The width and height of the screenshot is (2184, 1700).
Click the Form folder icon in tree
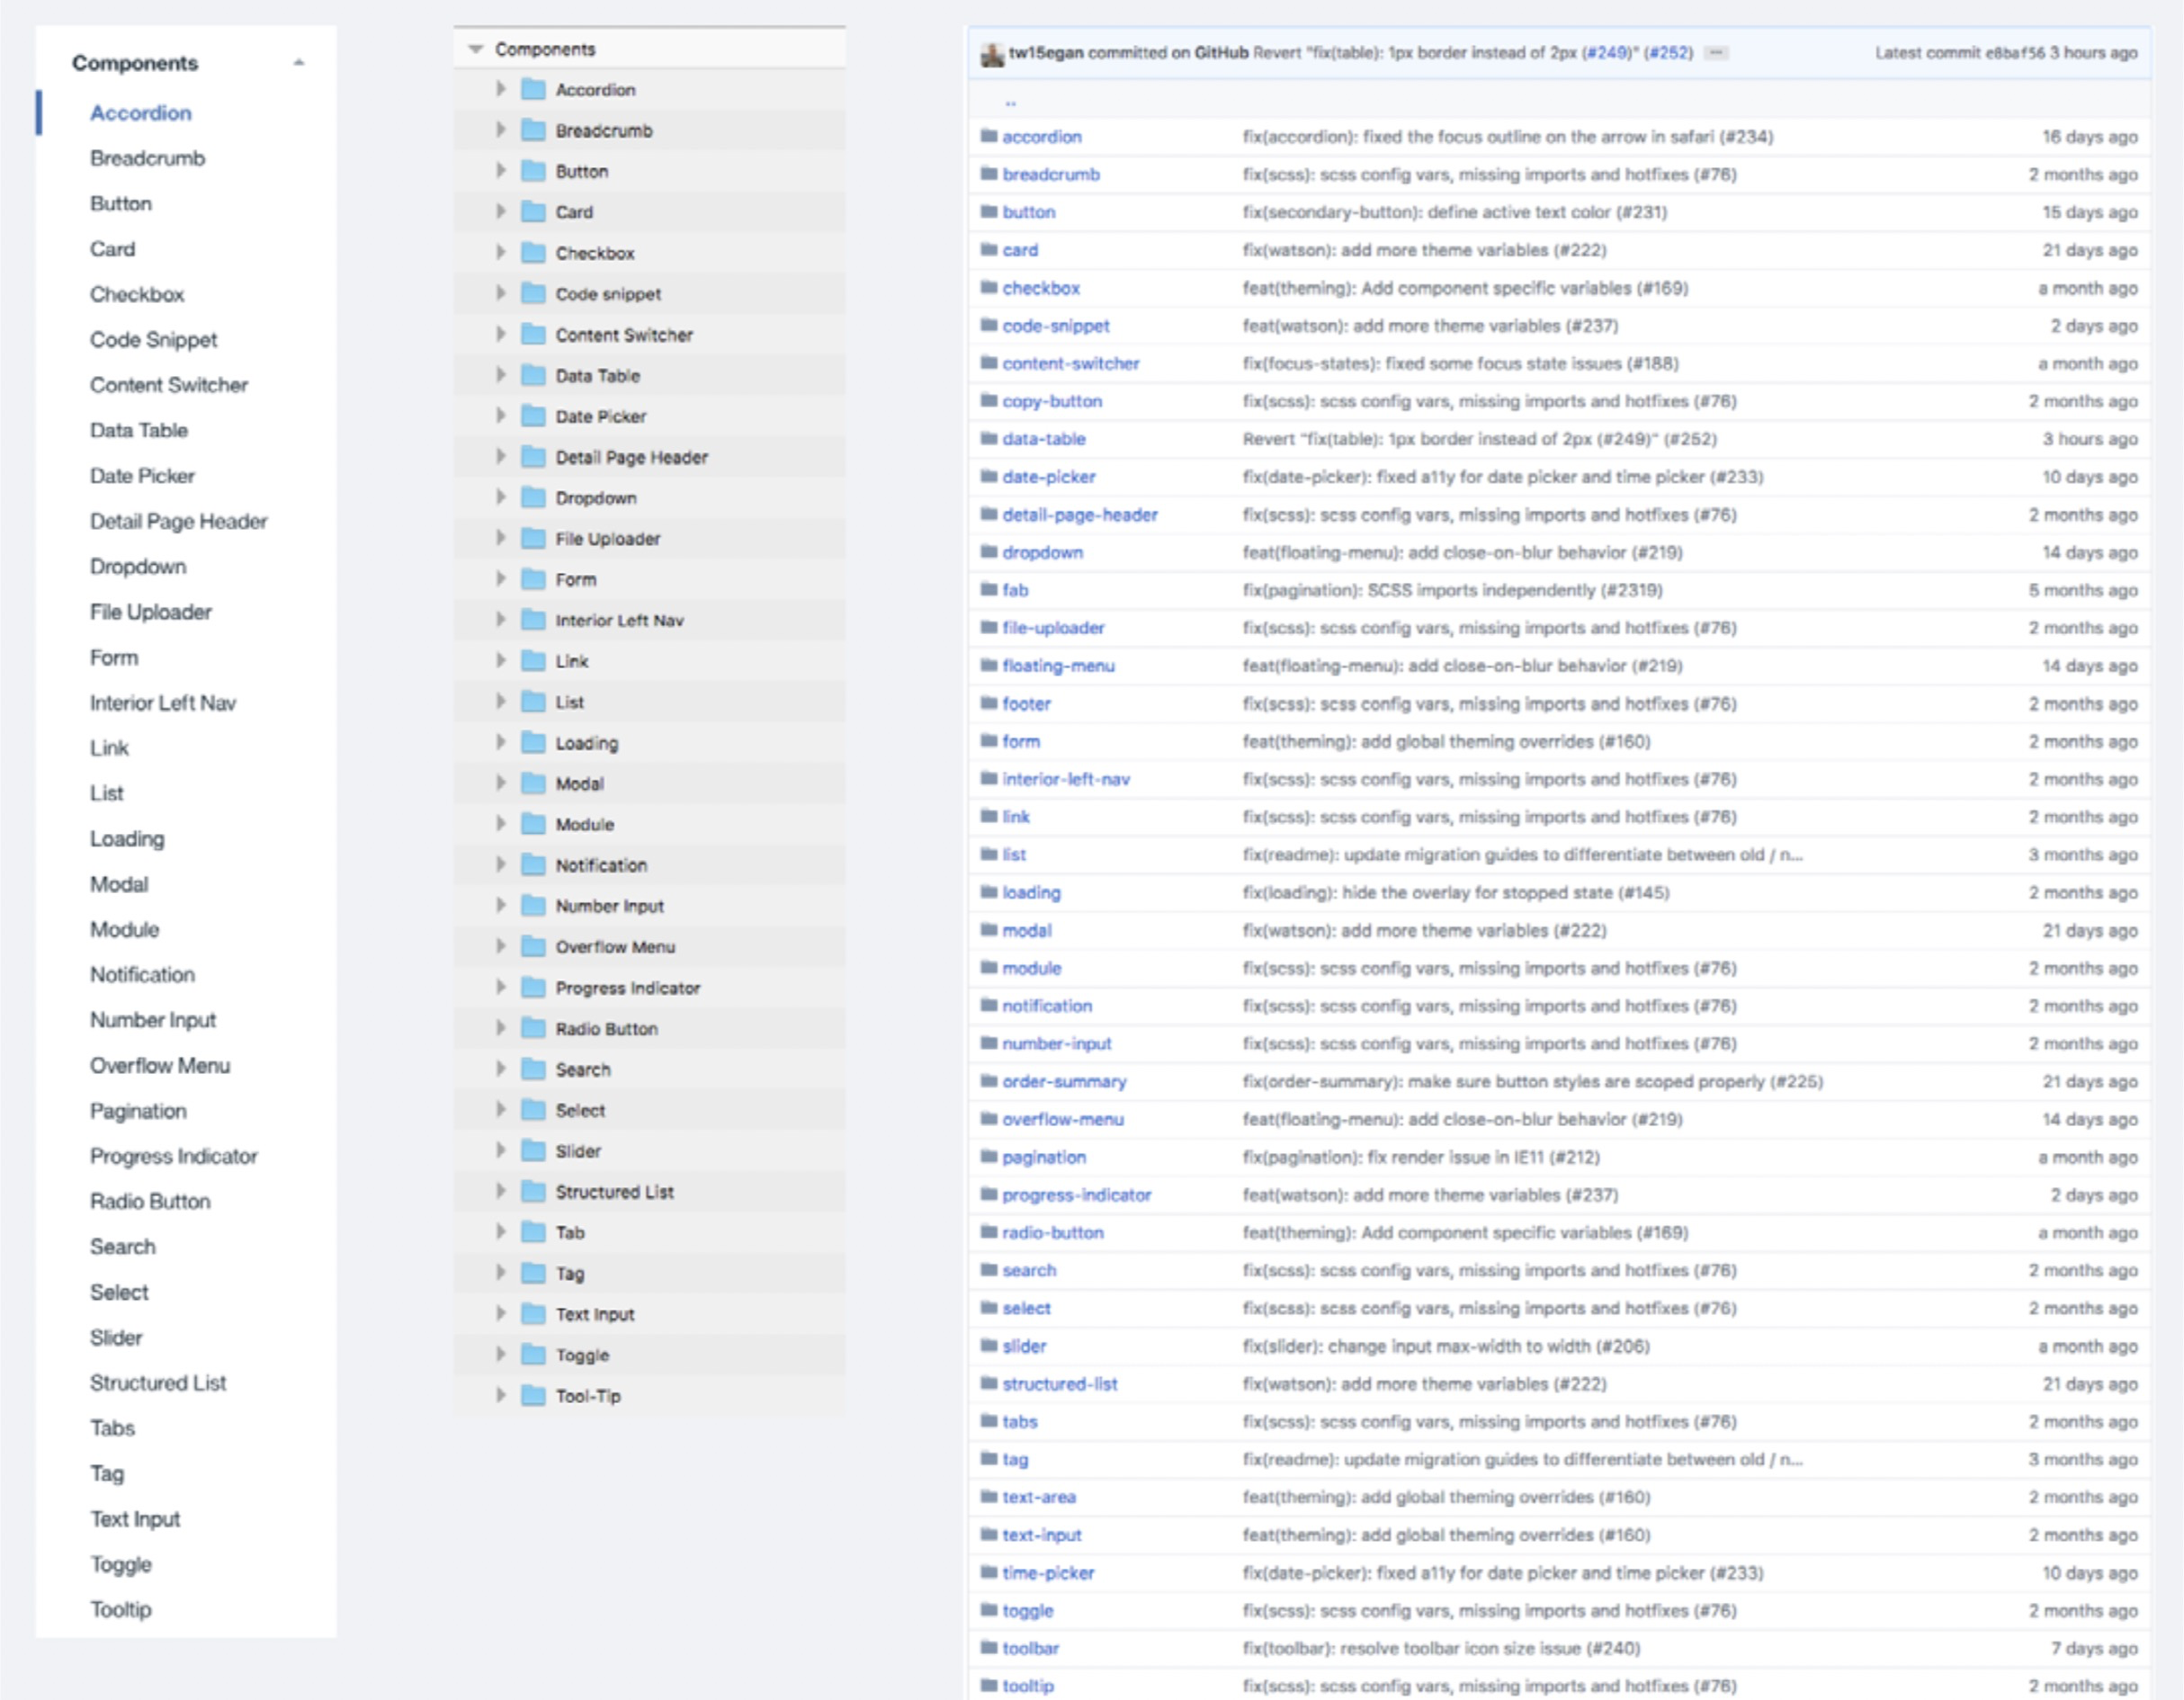click(x=534, y=579)
